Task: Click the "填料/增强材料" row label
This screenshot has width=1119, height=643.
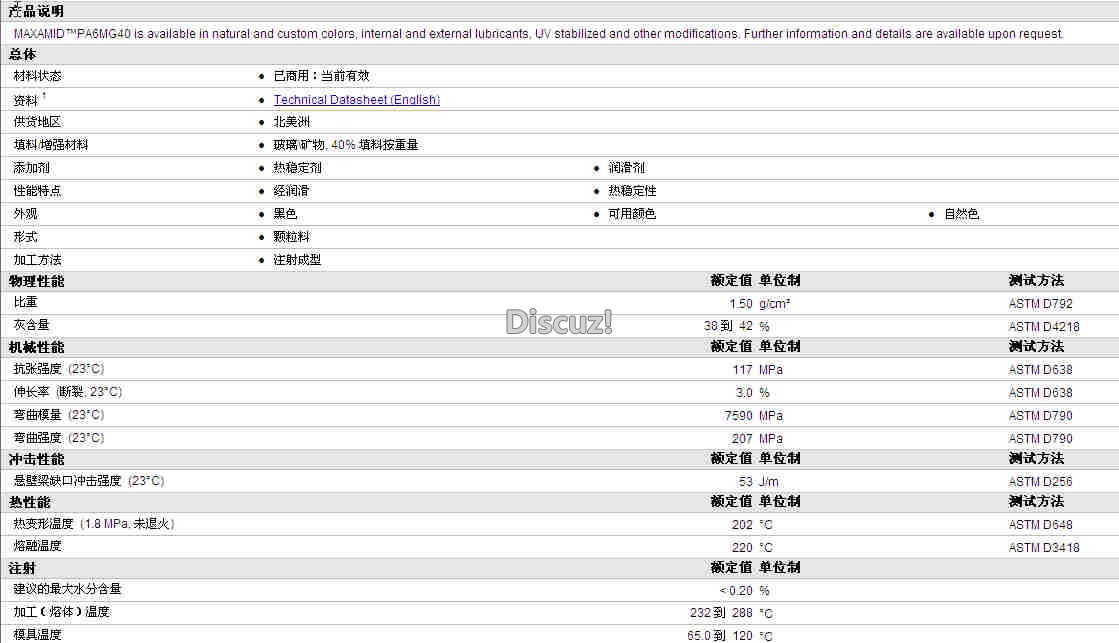Action: 51,145
